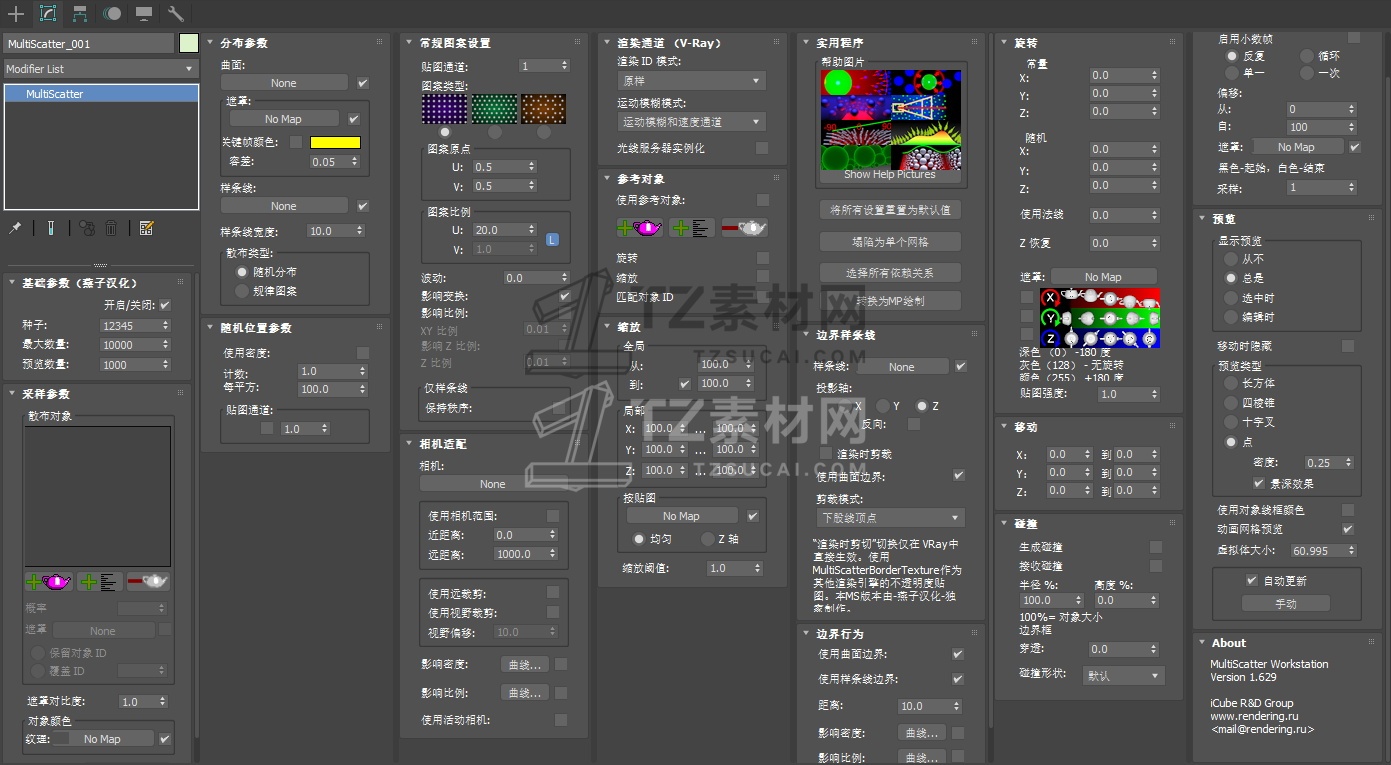The width and height of the screenshot is (1391, 765).
Task: Click the 影响密度 曲线 button in 相机适配
Action: point(525,664)
